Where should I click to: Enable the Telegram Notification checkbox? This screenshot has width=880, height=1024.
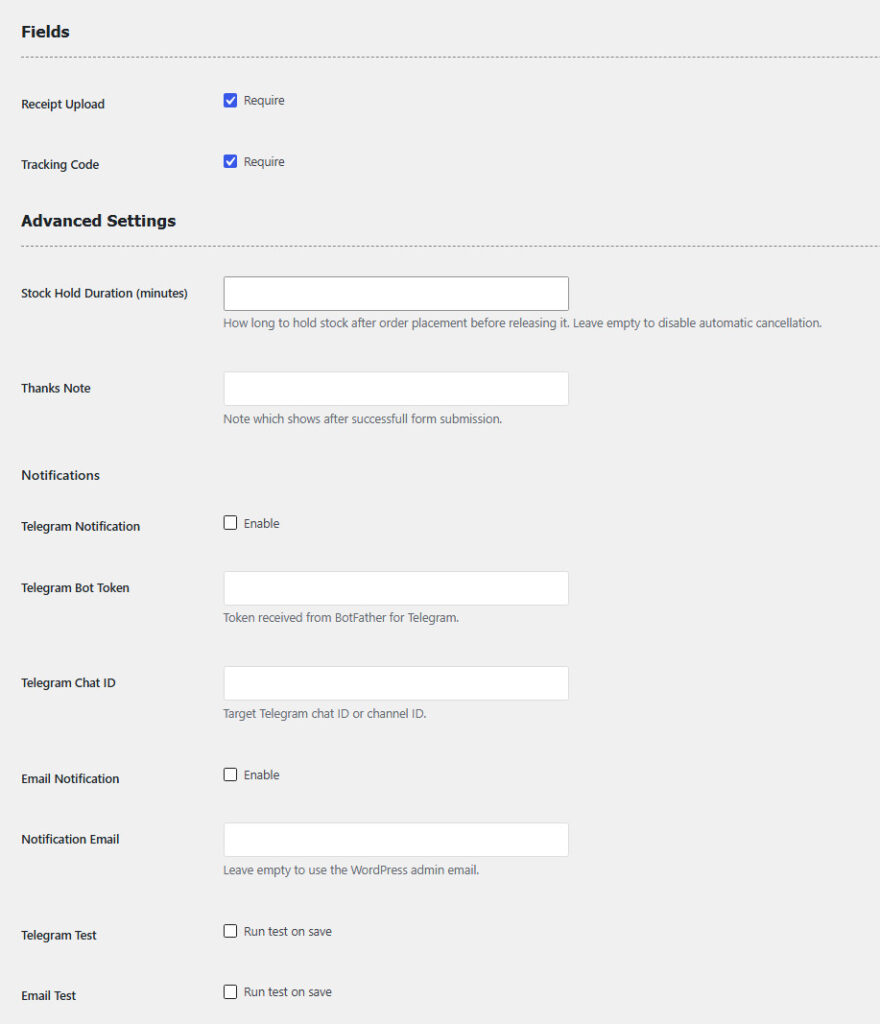pos(230,523)
